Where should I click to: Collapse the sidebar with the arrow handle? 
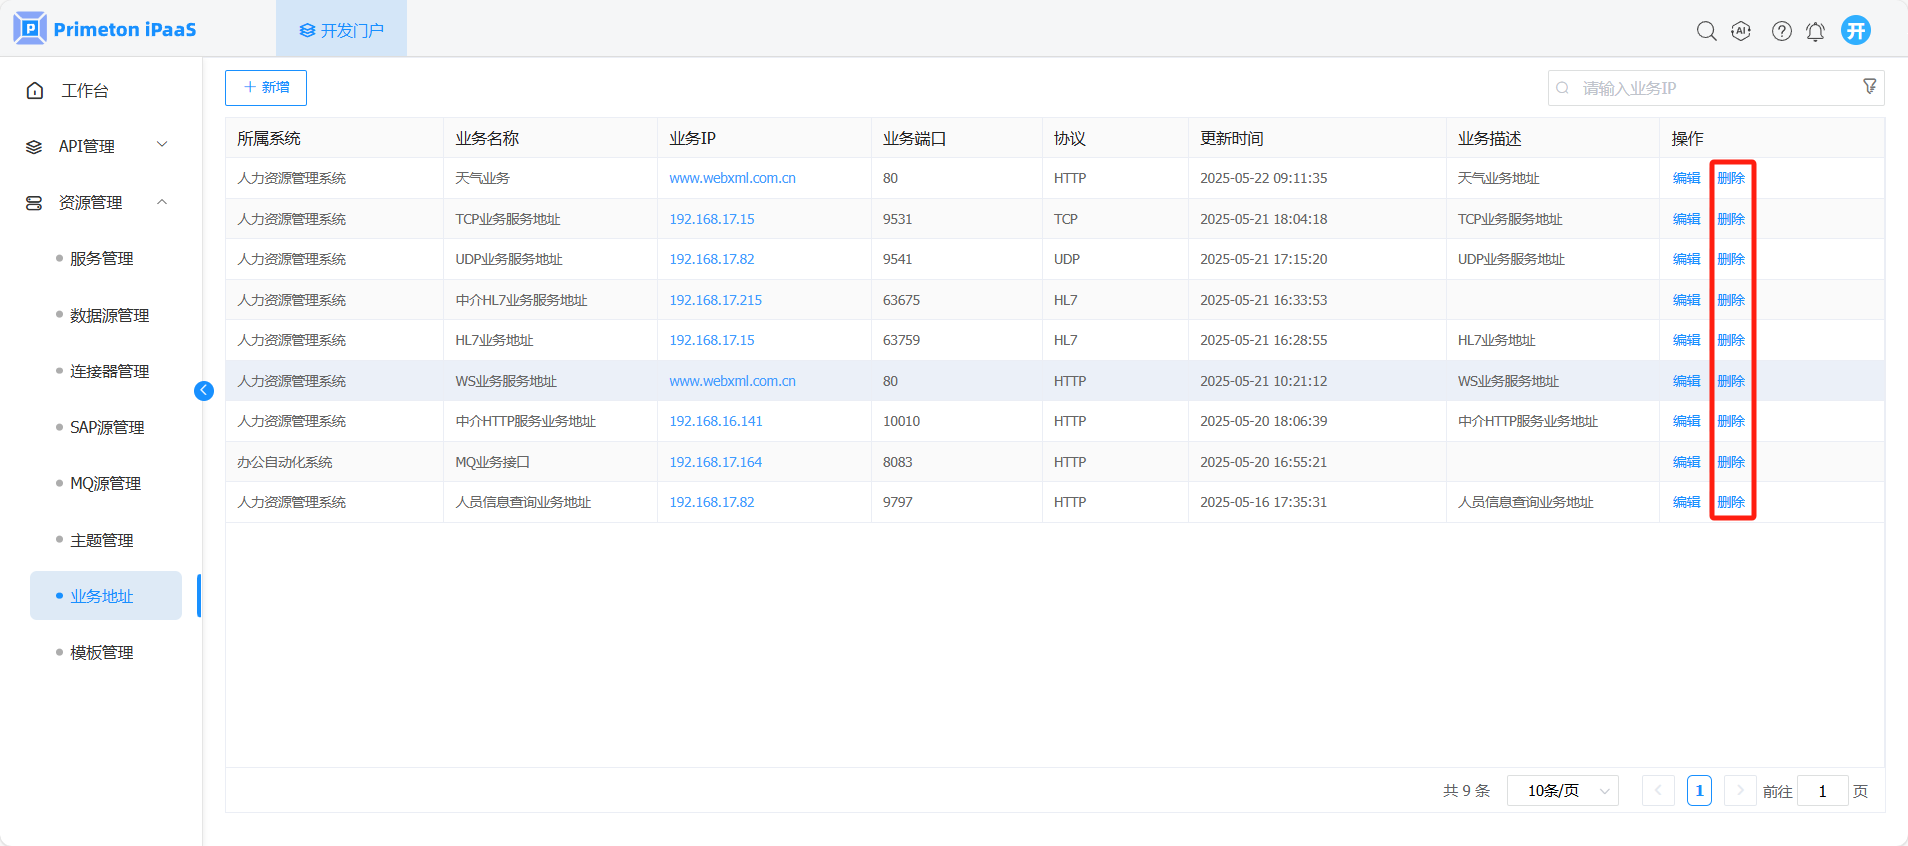[204, 391]
